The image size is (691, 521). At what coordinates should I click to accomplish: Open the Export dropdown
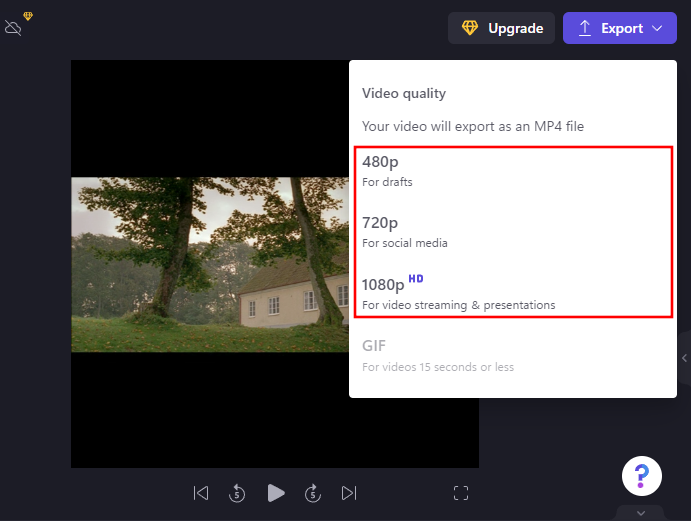click(x=620, y=28)
